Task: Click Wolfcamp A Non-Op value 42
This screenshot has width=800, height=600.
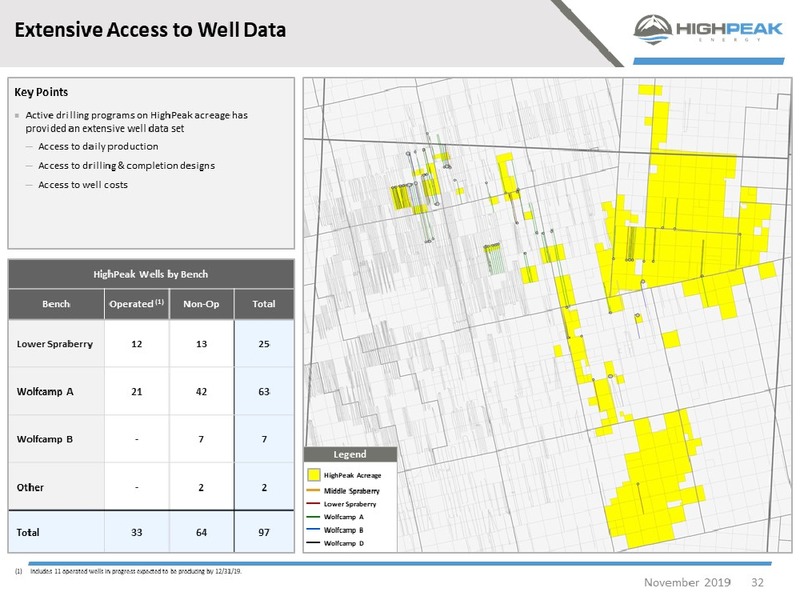Action: tap(202, 392)
